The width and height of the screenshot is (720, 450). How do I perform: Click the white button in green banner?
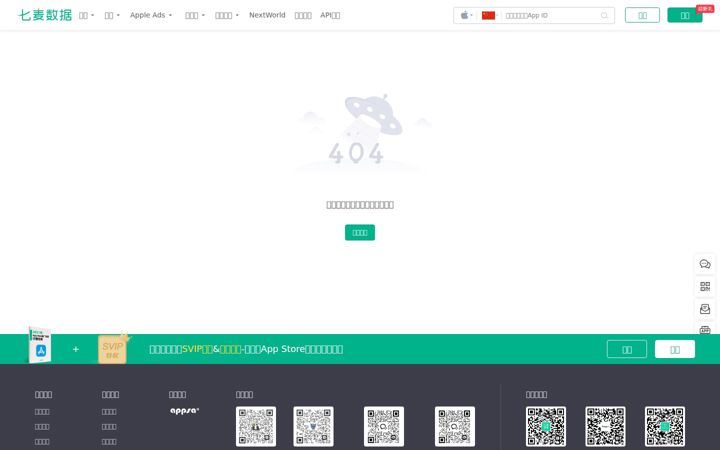coord(675,349)
